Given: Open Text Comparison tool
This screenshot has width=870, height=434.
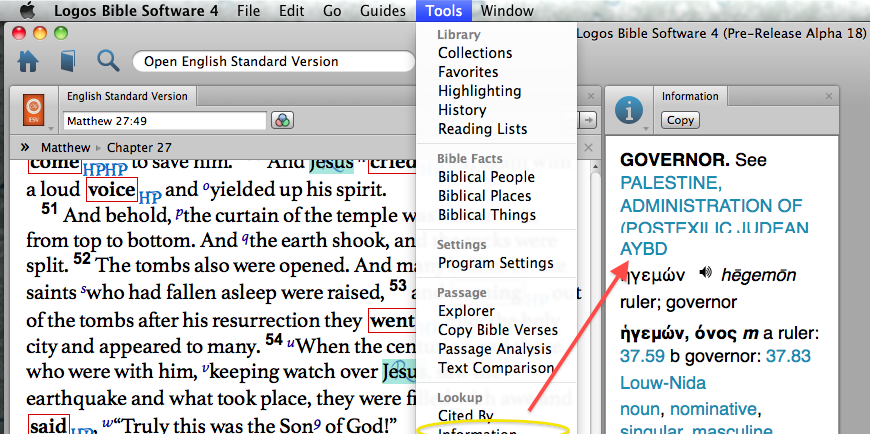Looking at the screenshot, I should (x=496, y=367).
